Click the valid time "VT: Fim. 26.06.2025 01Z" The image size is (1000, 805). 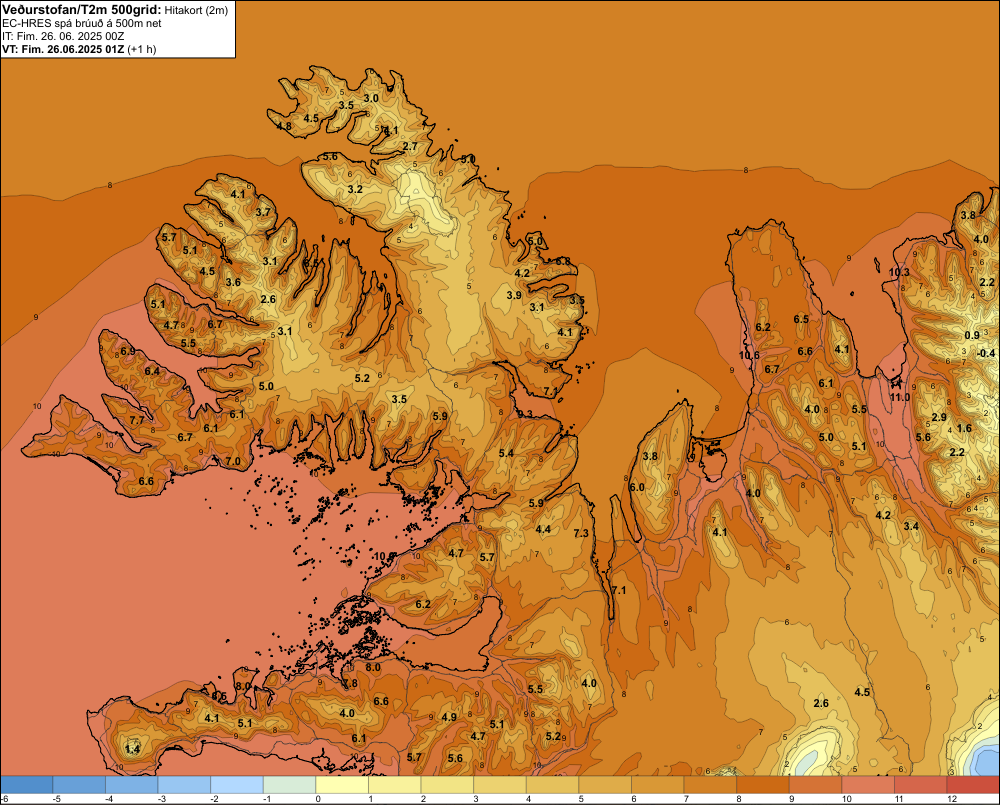click(63, 49)
